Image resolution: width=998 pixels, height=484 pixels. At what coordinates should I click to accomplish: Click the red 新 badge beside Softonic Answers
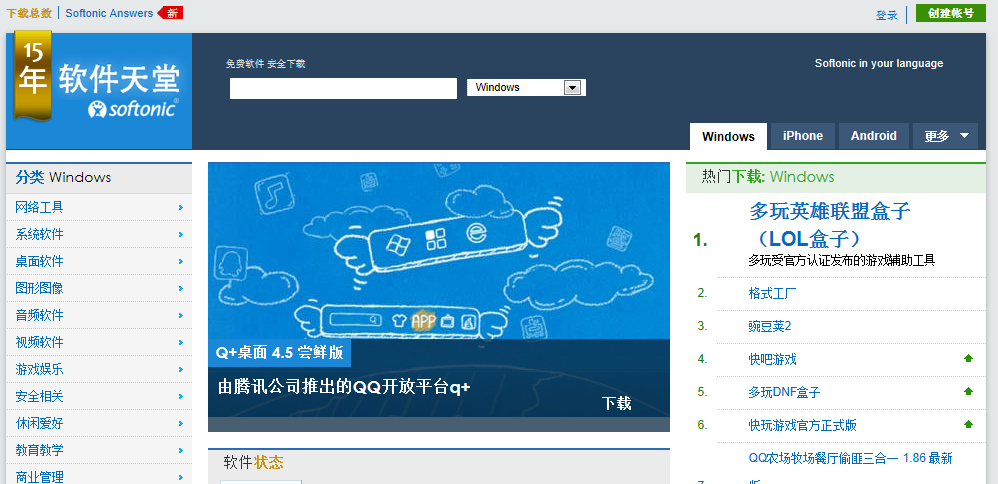click(171, 13)
